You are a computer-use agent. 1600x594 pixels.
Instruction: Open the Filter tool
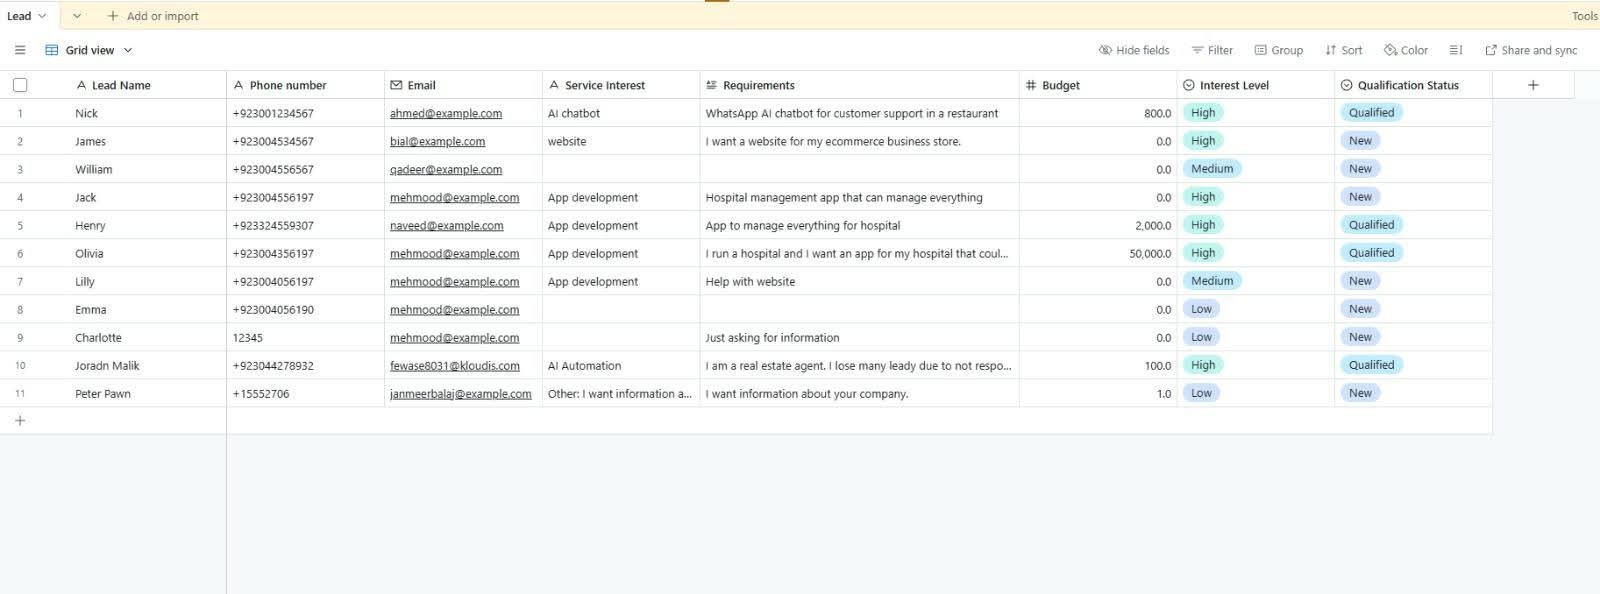pos(1212,50)
